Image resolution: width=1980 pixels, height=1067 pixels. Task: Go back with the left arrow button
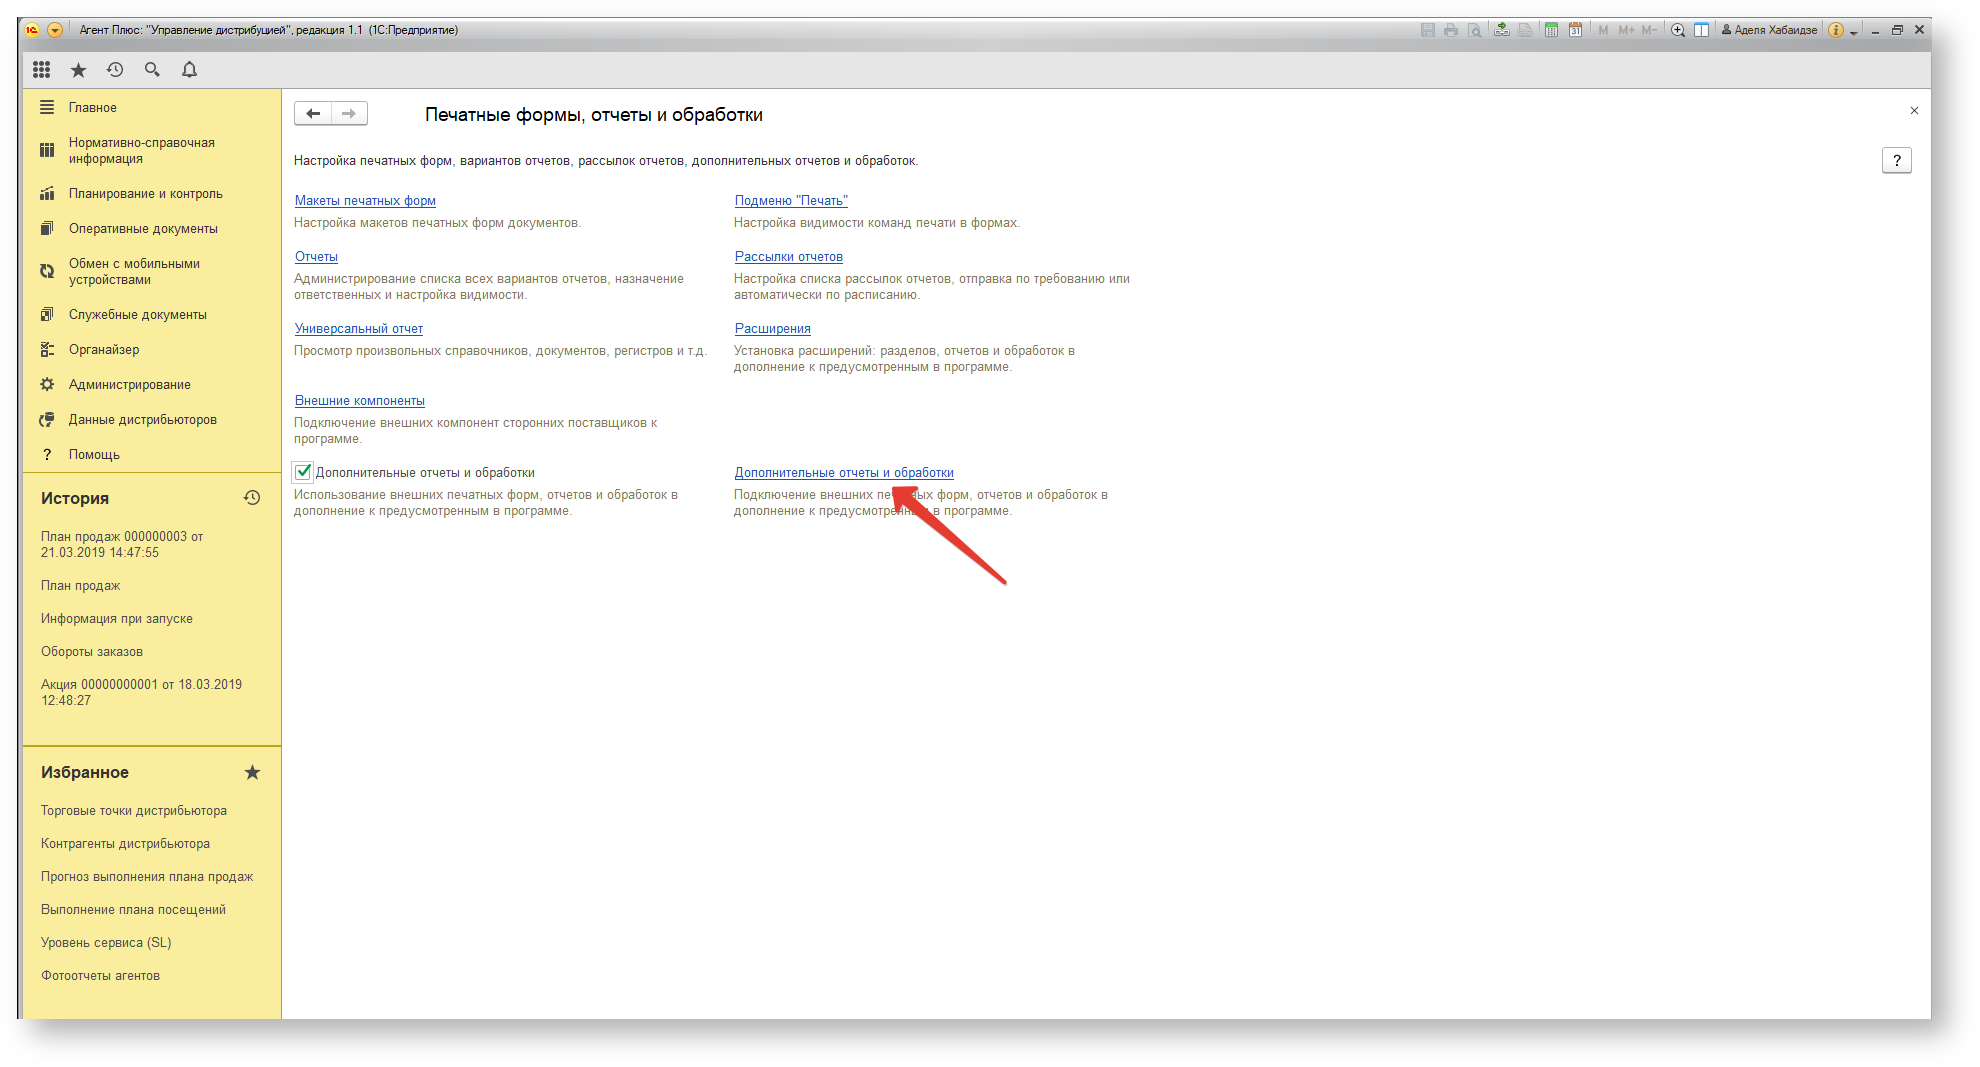tap(313, 113)
